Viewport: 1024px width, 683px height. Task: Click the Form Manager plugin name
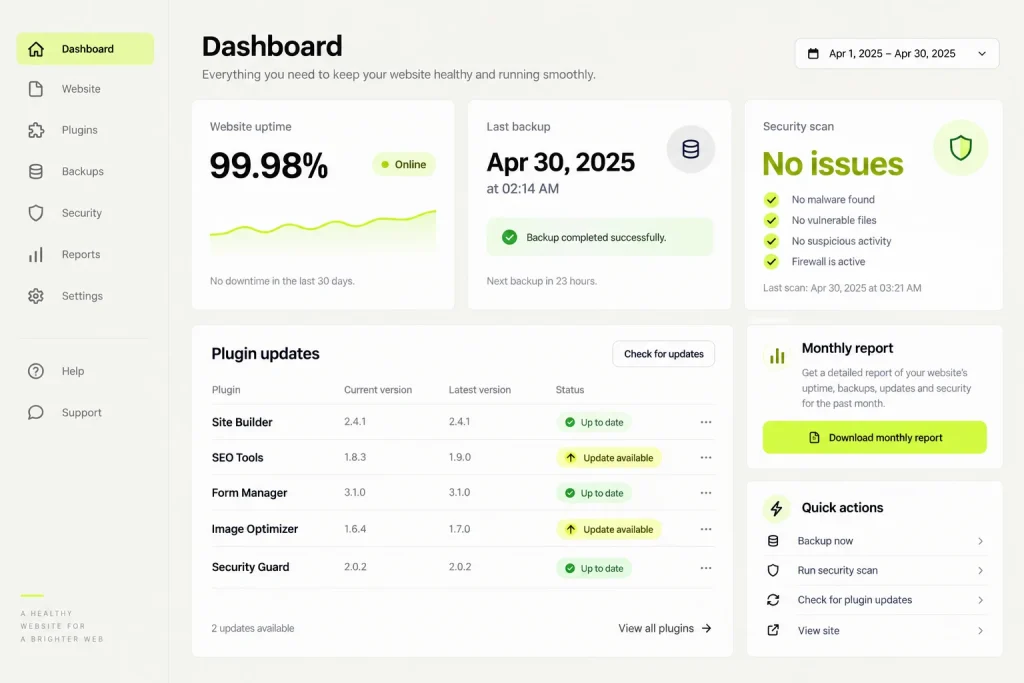pos(249,492)
